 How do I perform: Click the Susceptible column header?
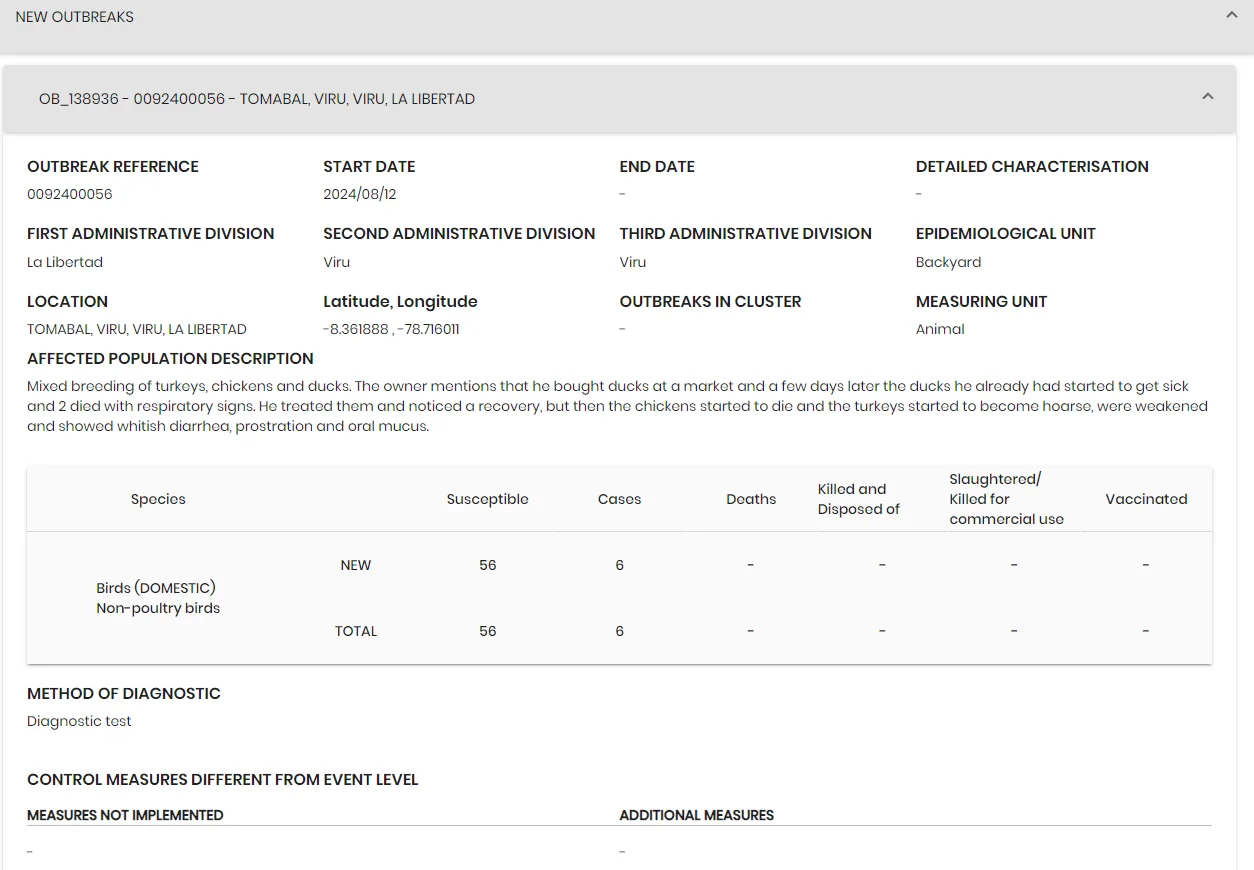click(x=488, y=499)
